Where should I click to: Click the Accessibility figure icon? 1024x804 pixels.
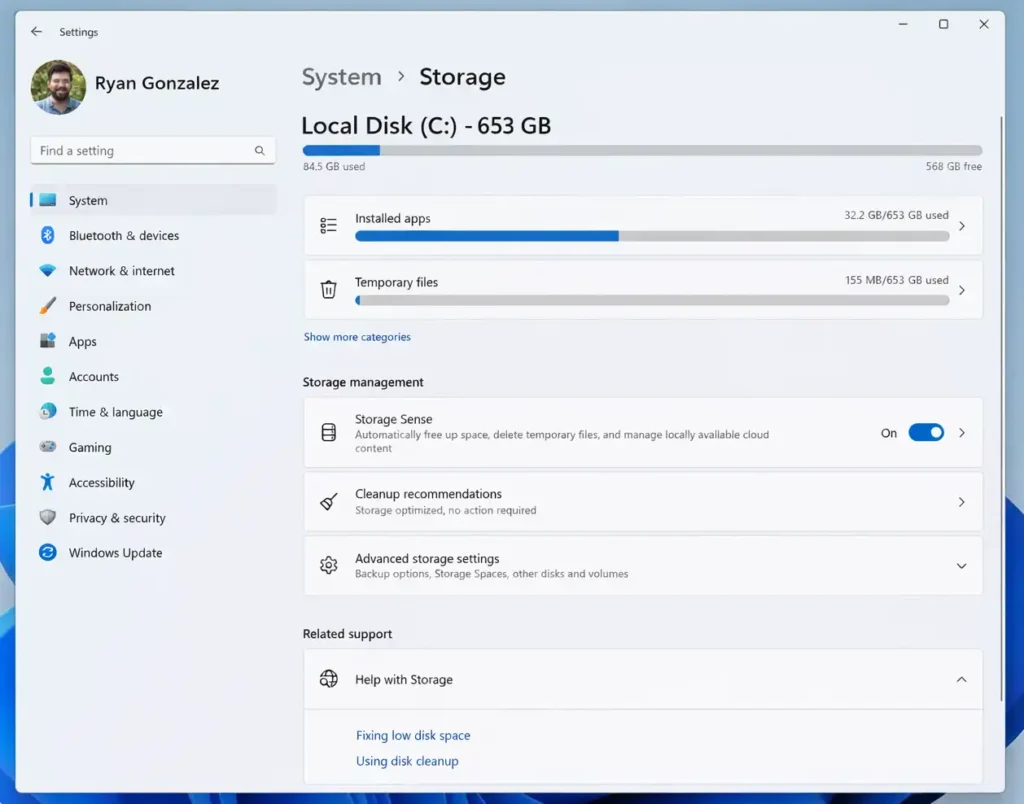pyautogui.click(x=47, y=483)
